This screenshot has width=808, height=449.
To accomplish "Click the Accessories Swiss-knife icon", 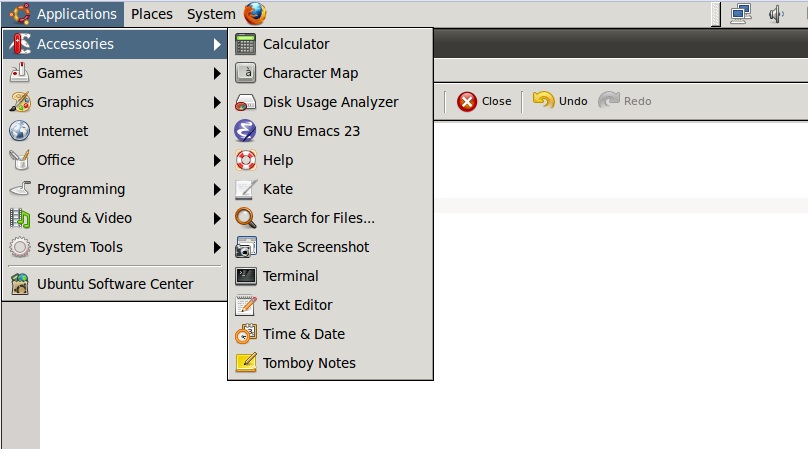I will coord(20,44).
